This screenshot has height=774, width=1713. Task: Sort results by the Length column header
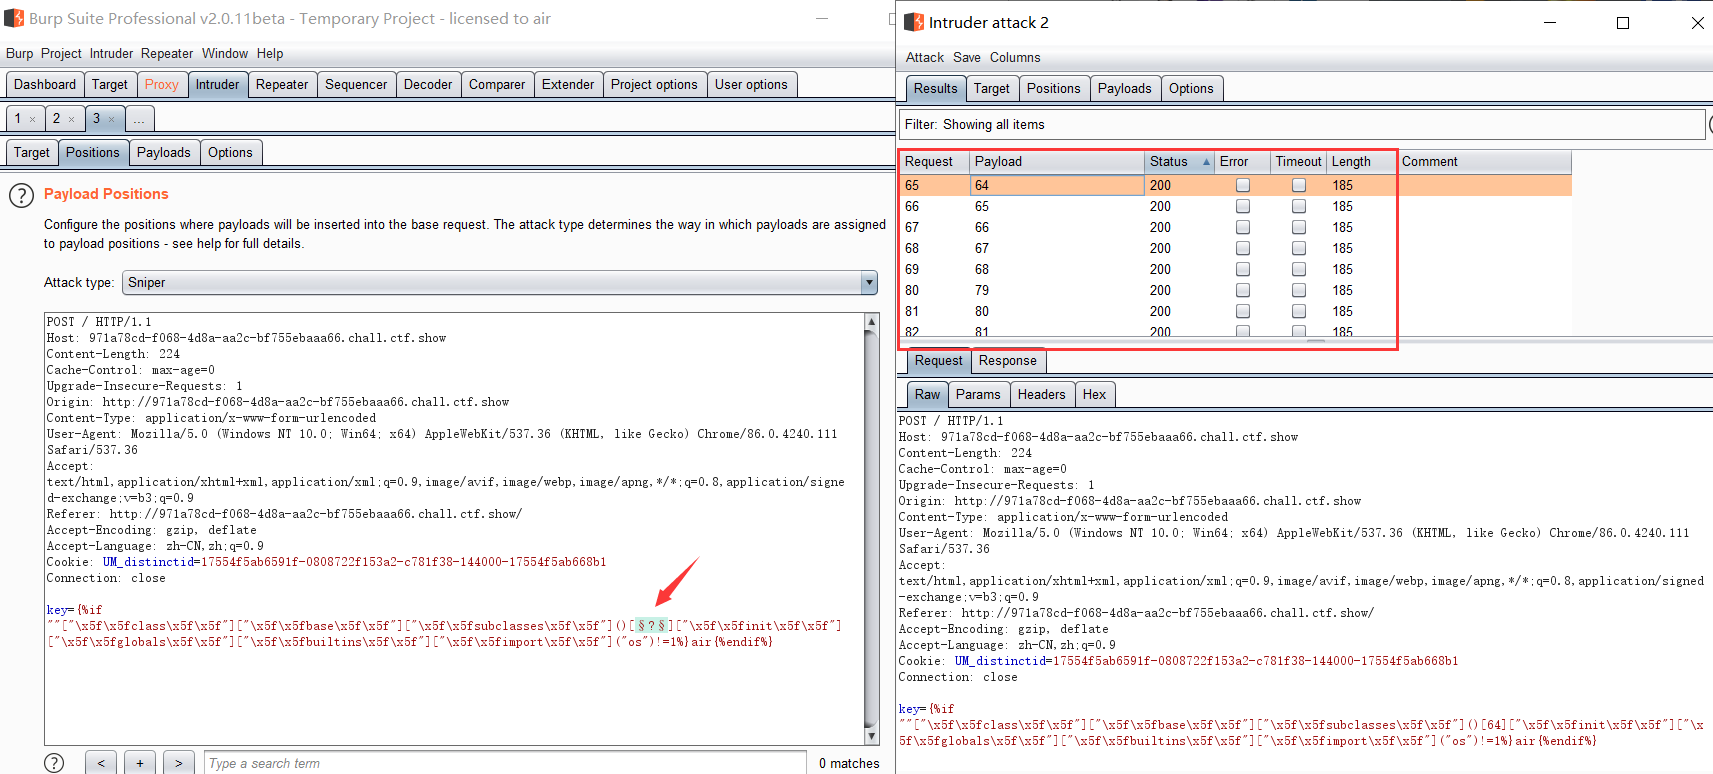pyautogui.click(x=1361, y=162)
